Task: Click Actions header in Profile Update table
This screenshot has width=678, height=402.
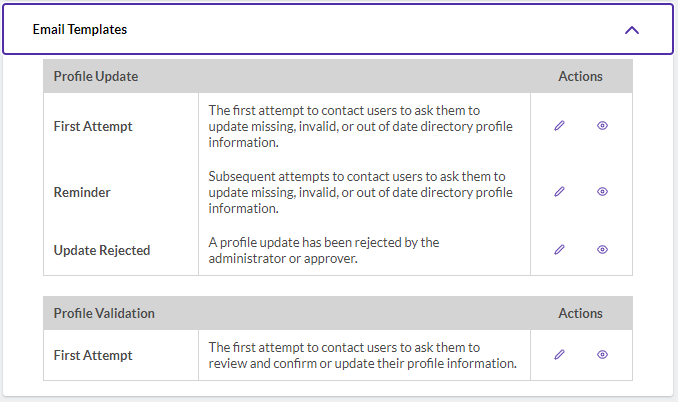Action: pos(580,76)
